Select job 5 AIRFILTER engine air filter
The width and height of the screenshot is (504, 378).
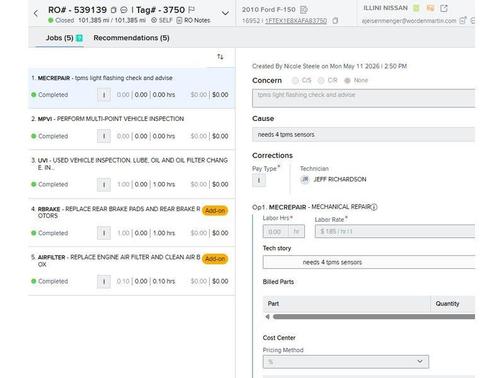click(x=131, y=271)
